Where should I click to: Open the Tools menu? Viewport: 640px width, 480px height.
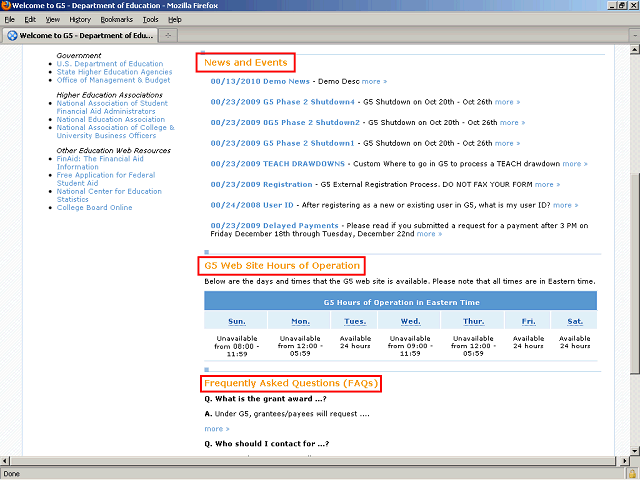[150, 20]
